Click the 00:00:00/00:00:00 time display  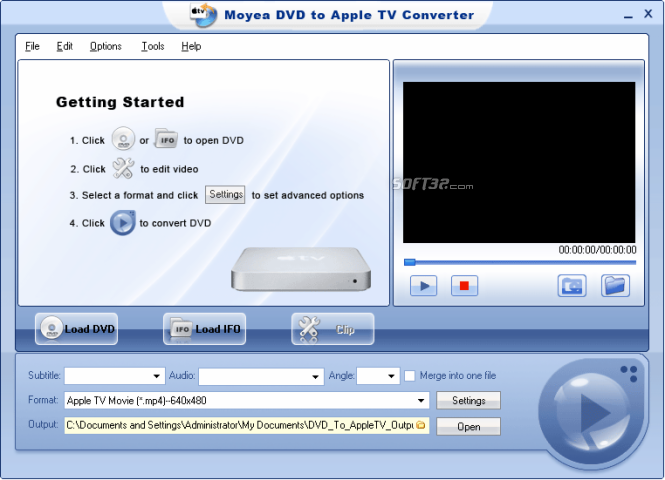[x=597, y=250]
